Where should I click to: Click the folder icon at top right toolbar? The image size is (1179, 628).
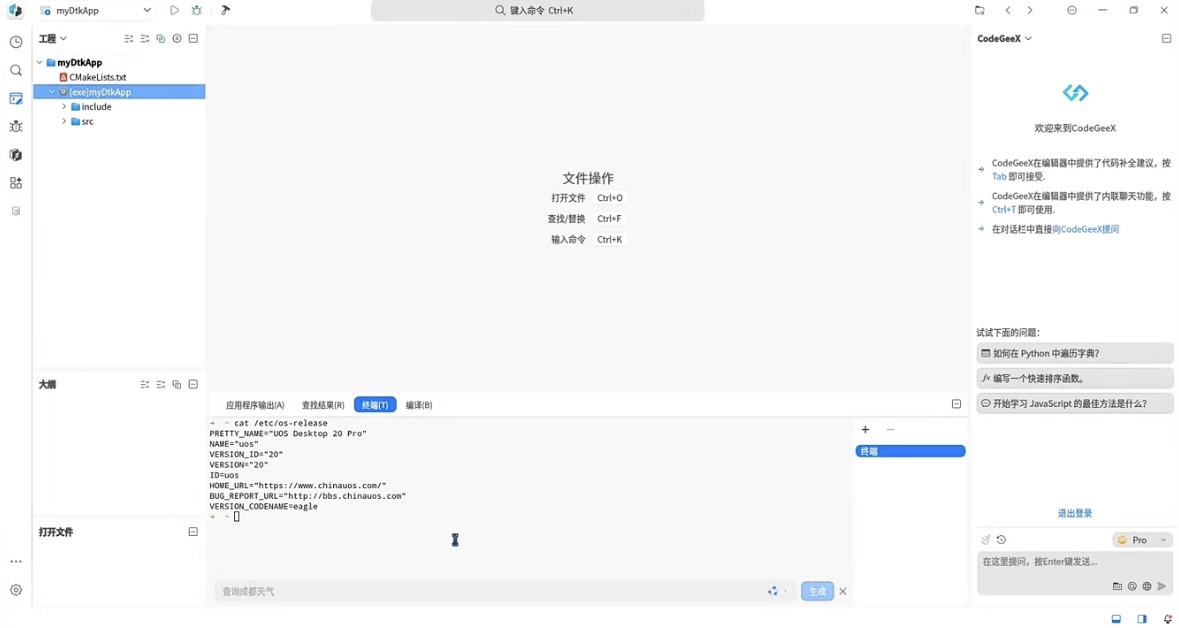[979, 11]
